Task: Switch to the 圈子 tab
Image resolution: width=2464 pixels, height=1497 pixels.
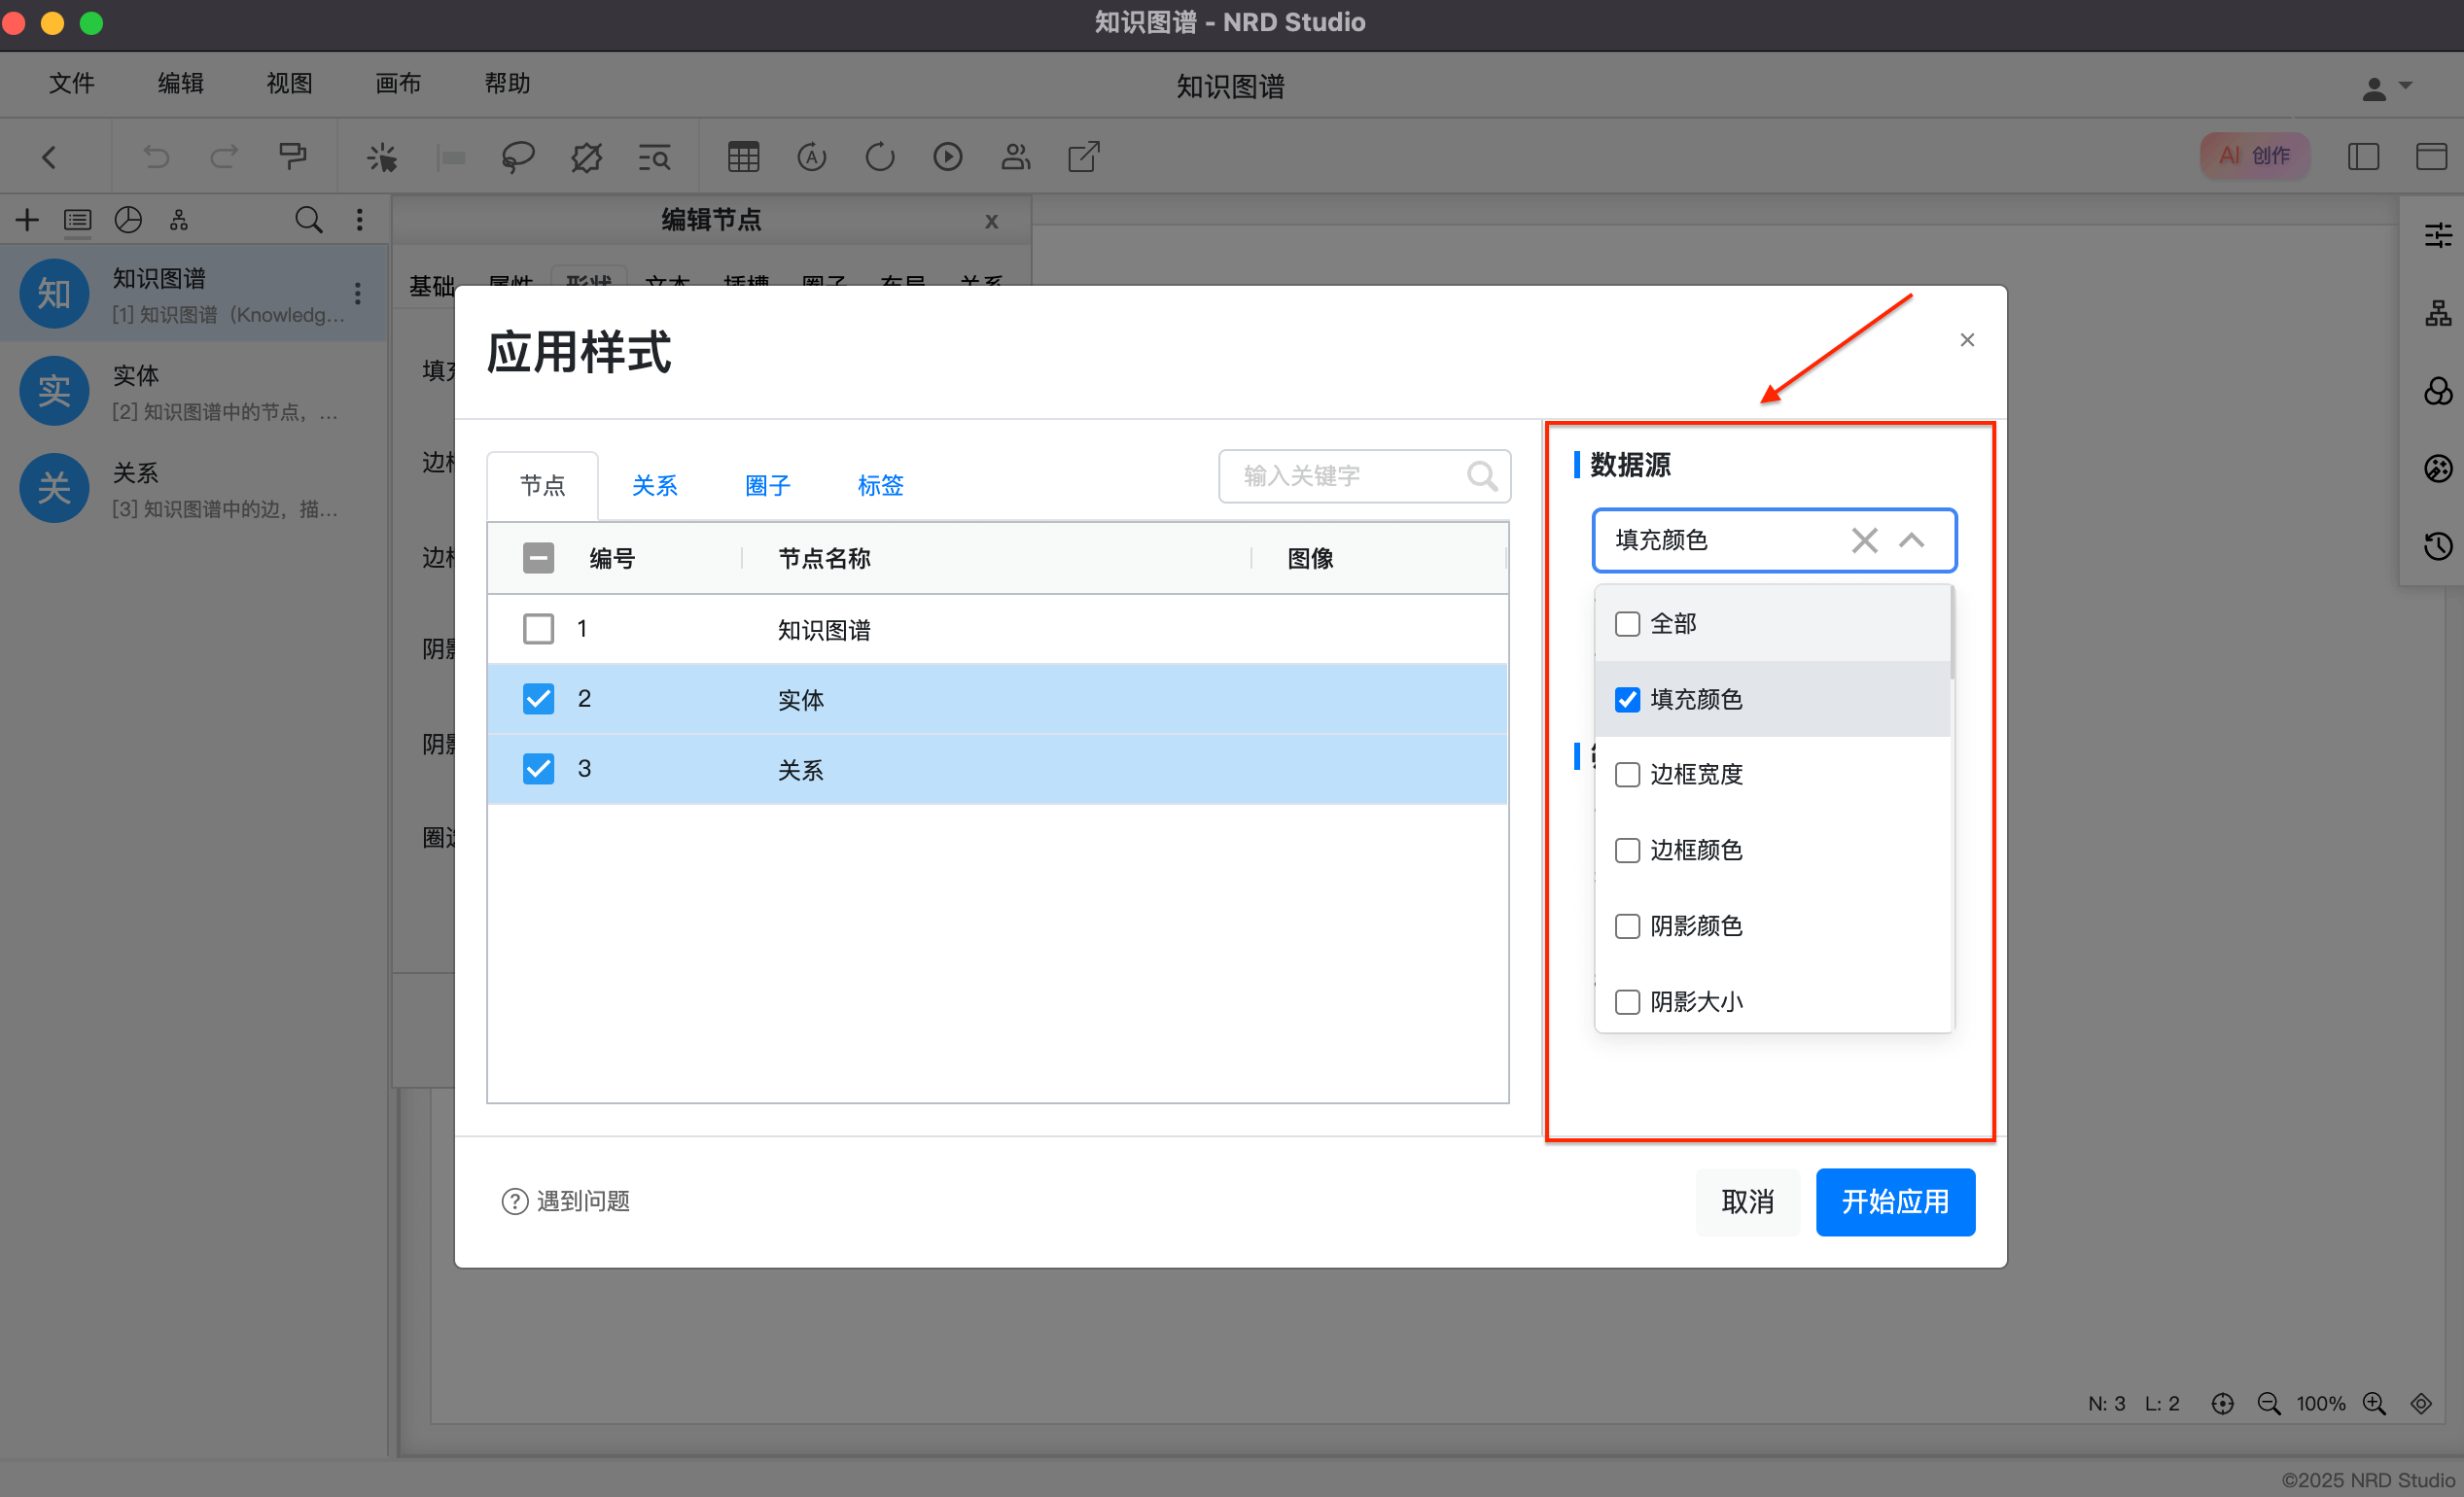Action: [768, 486]
